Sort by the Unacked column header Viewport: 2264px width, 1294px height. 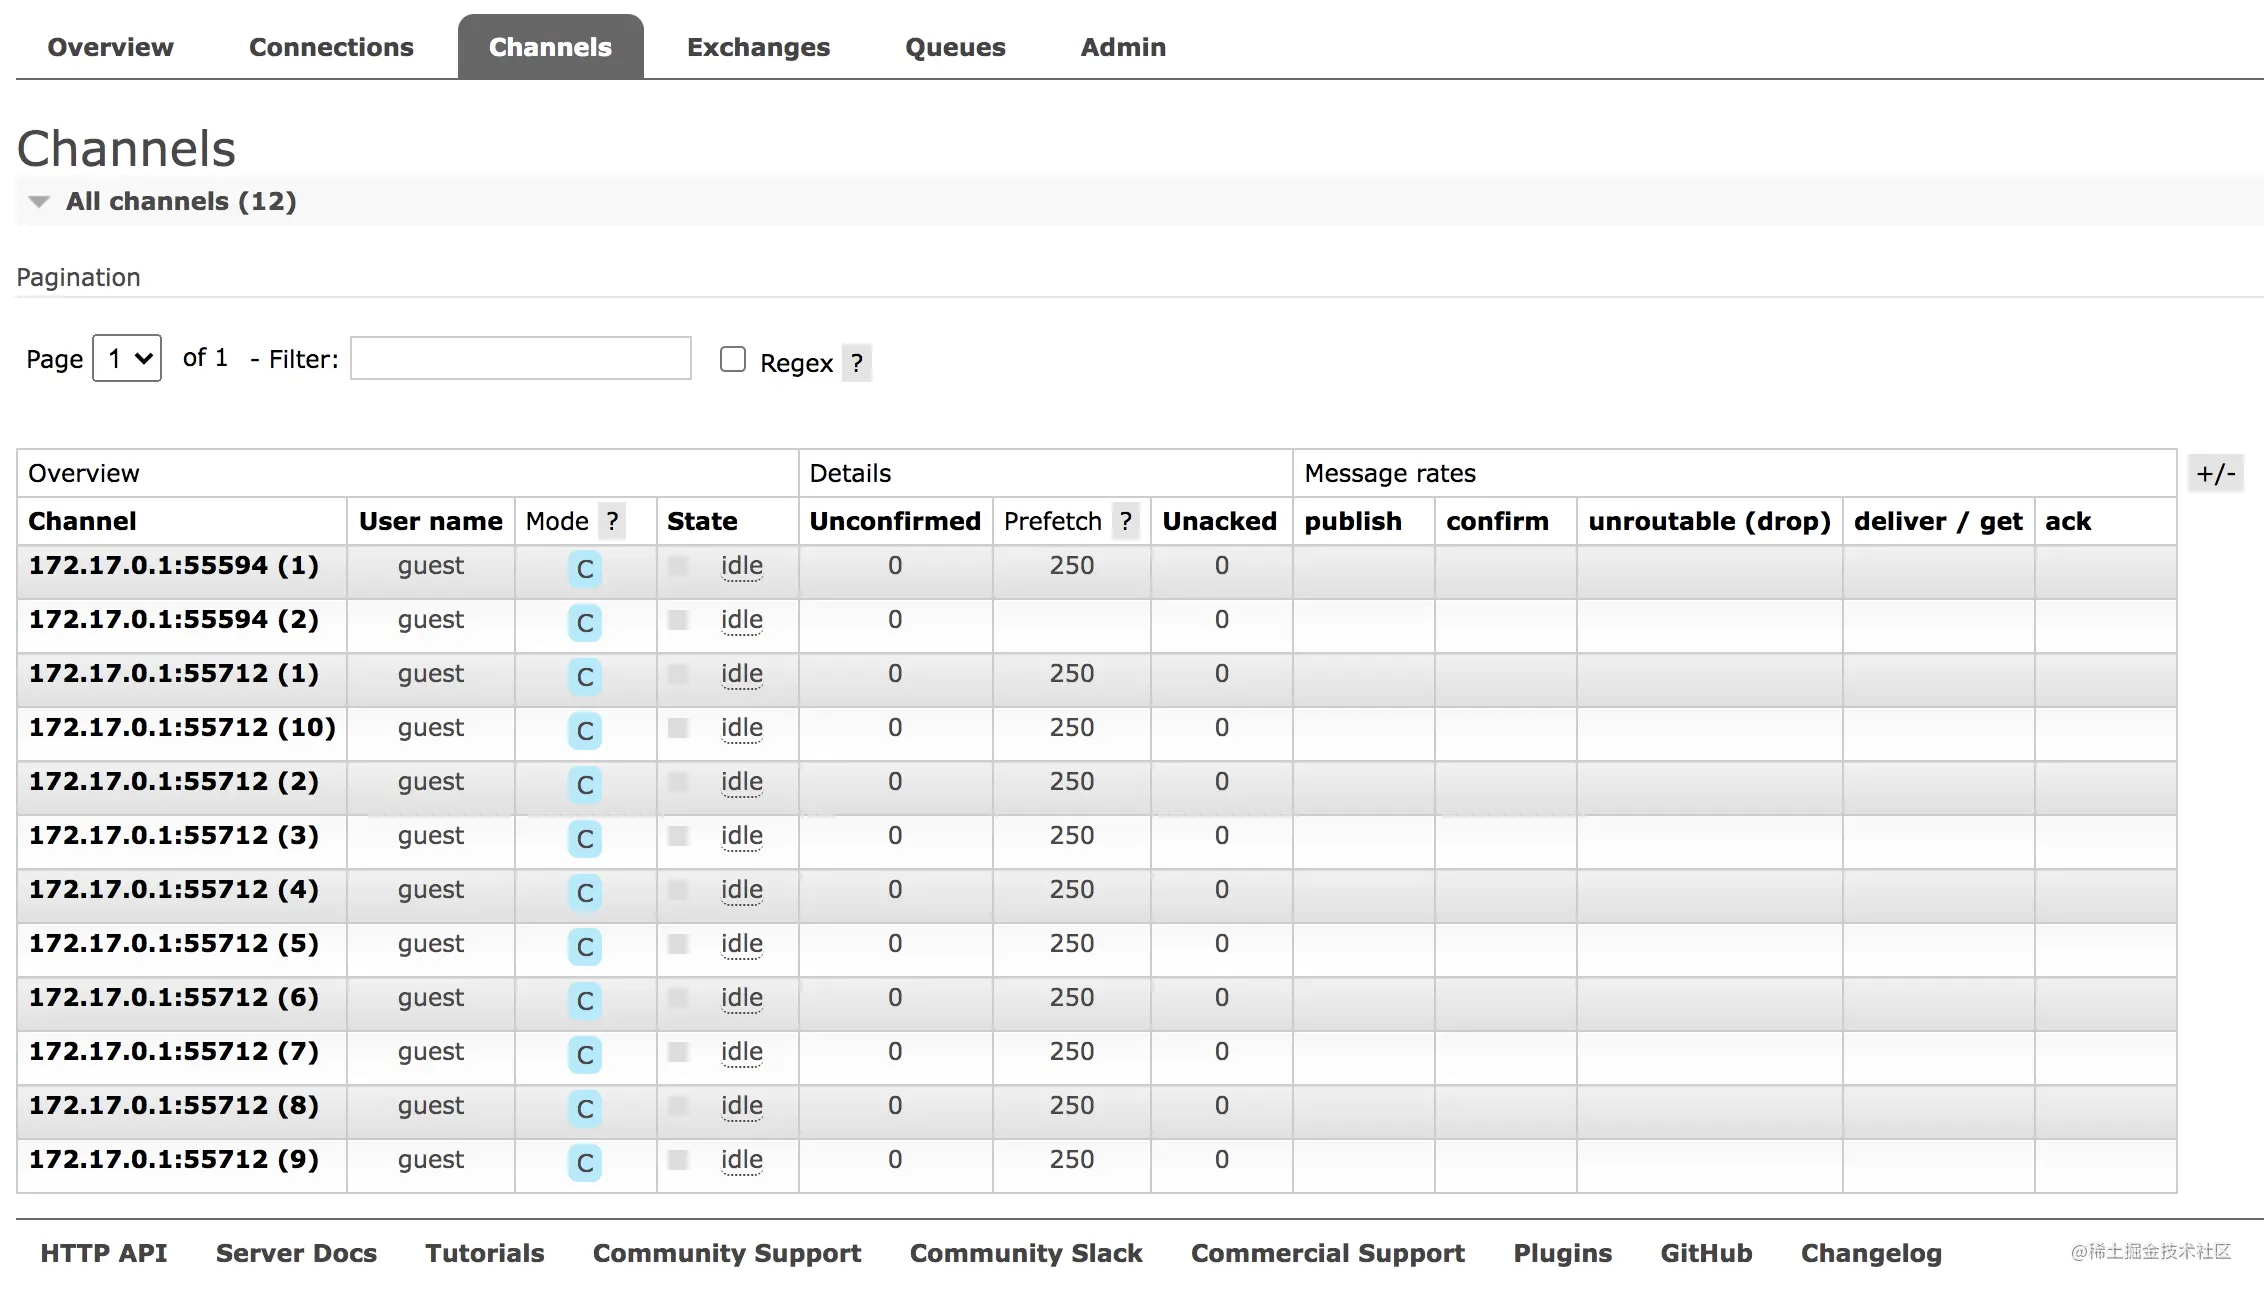point(1220,521)
